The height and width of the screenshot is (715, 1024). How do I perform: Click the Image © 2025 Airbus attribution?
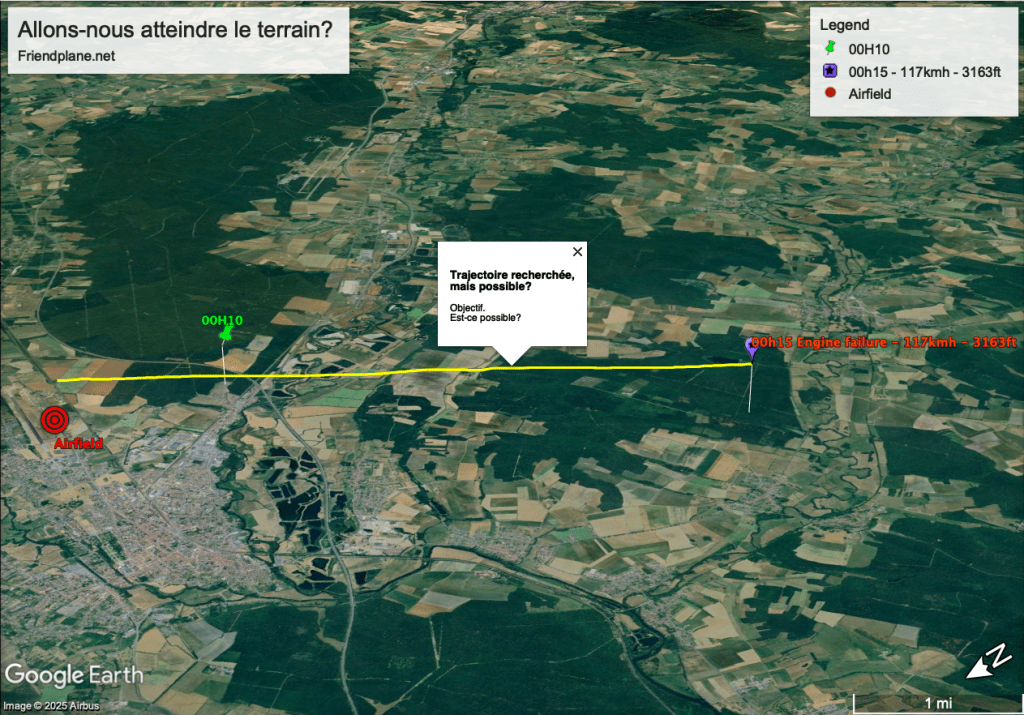[x=50, y=706]
